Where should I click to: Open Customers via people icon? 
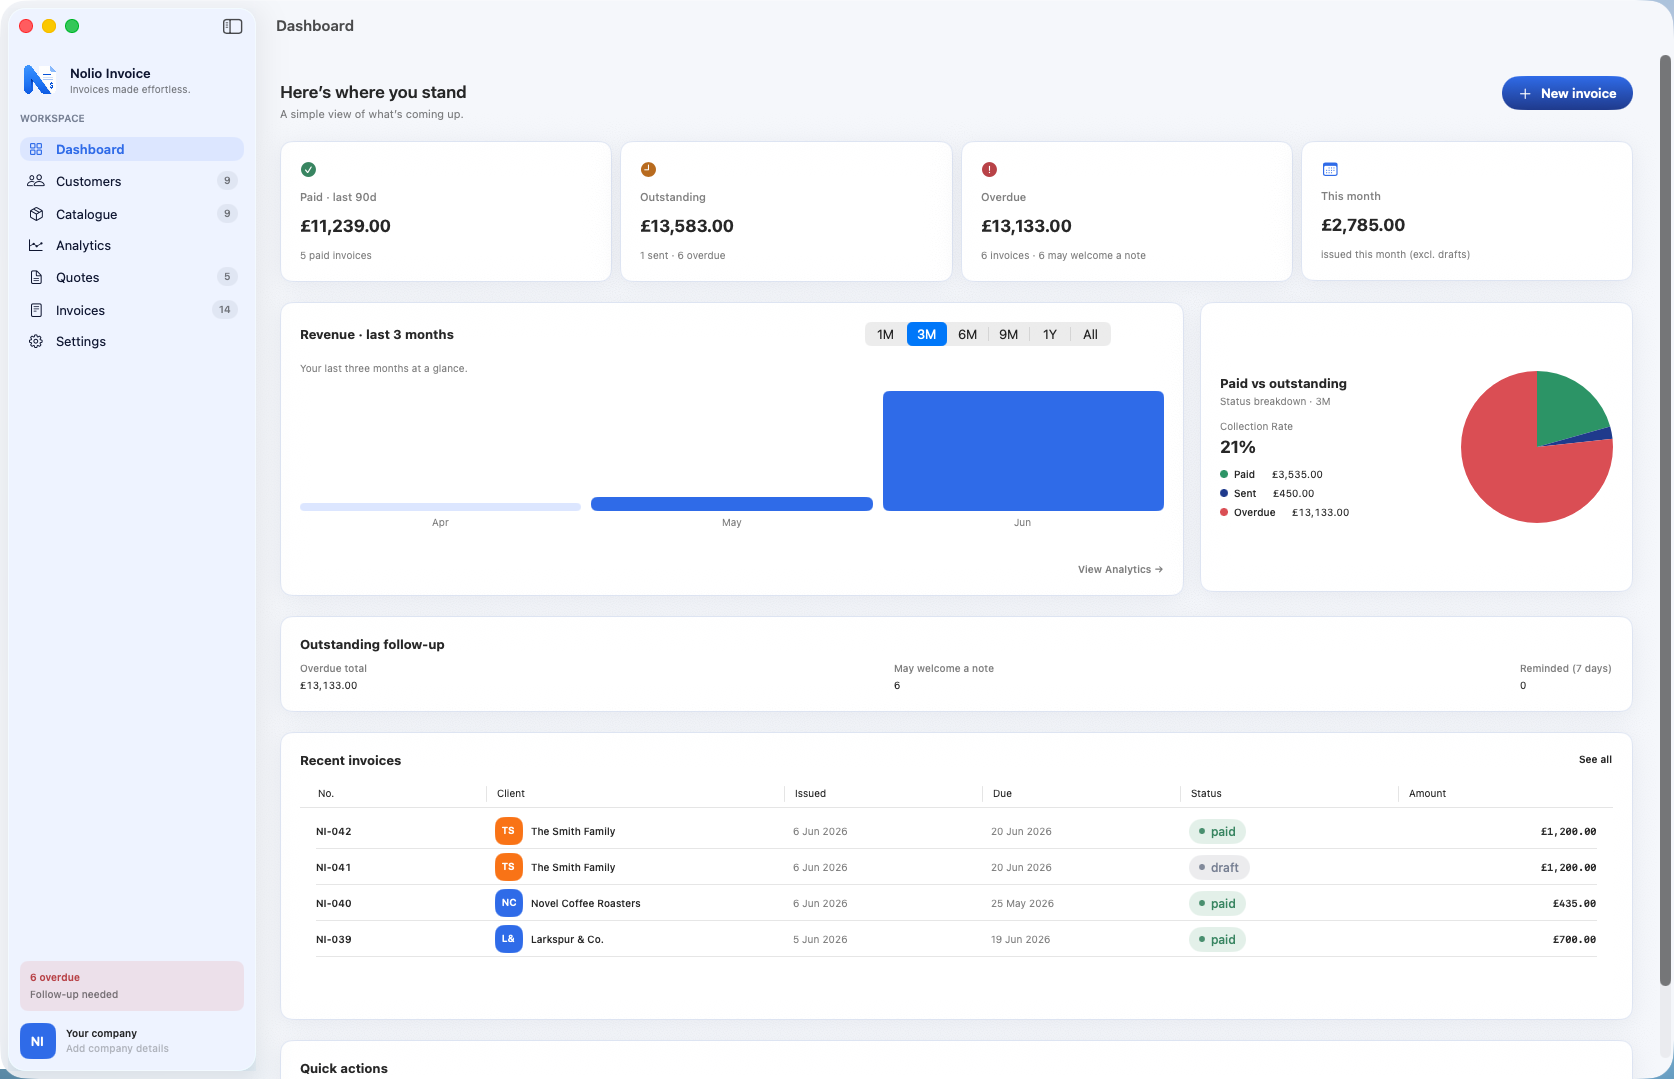click(x=36, y=181)
